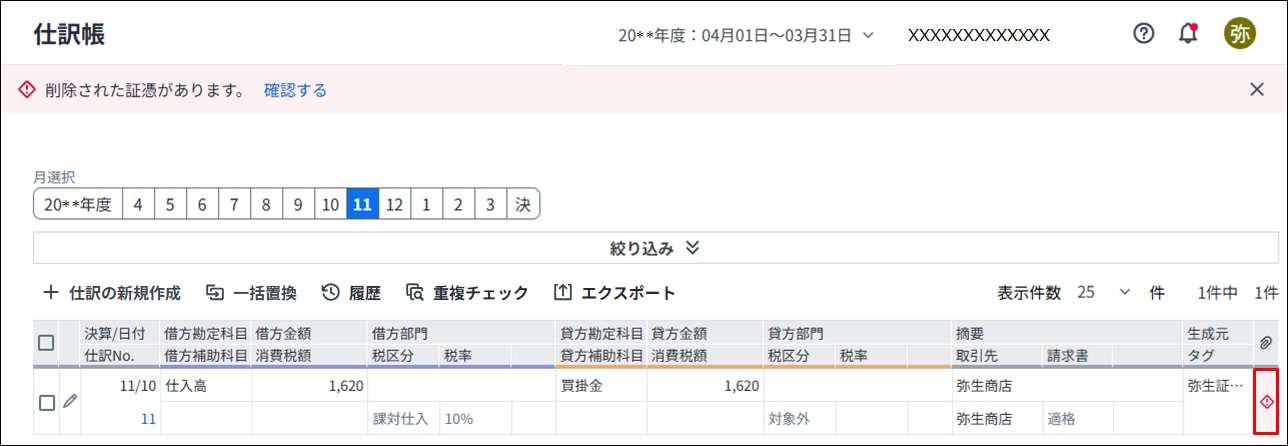Click the paperclip attachment column icon
1288x446 pixels.
click(x=1265, y=343)
